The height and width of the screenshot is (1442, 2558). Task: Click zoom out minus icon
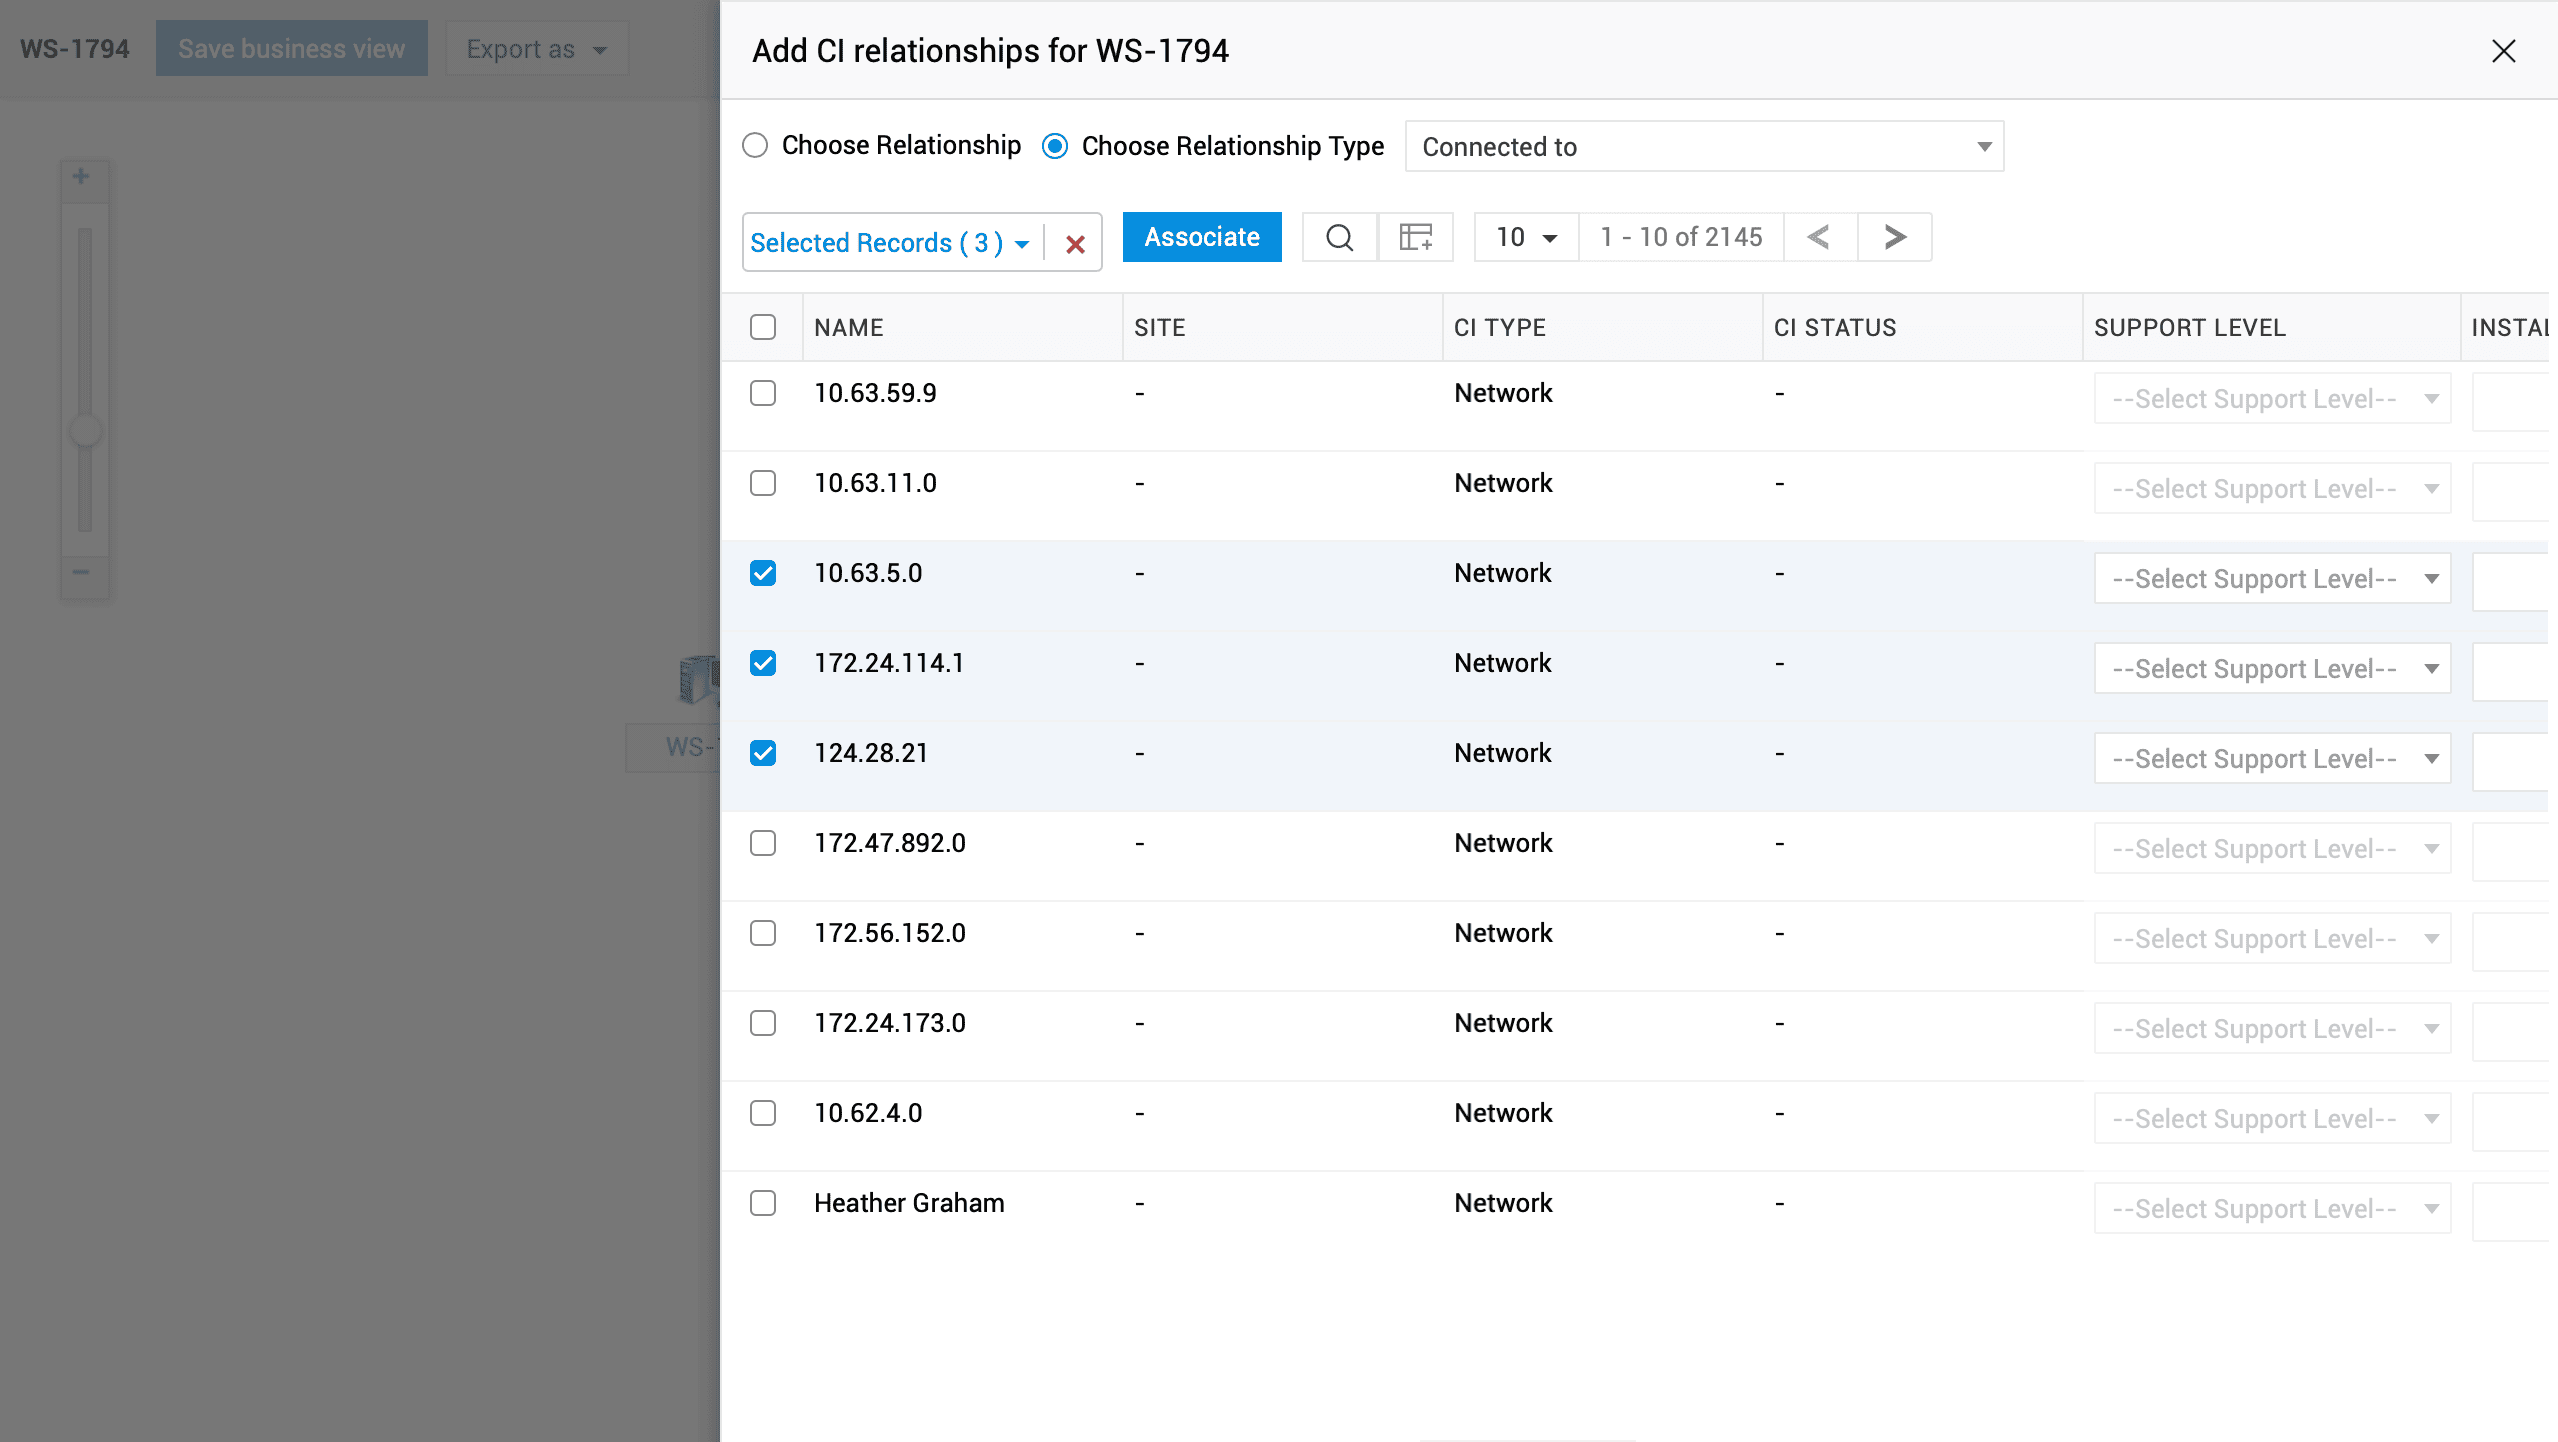81,572
